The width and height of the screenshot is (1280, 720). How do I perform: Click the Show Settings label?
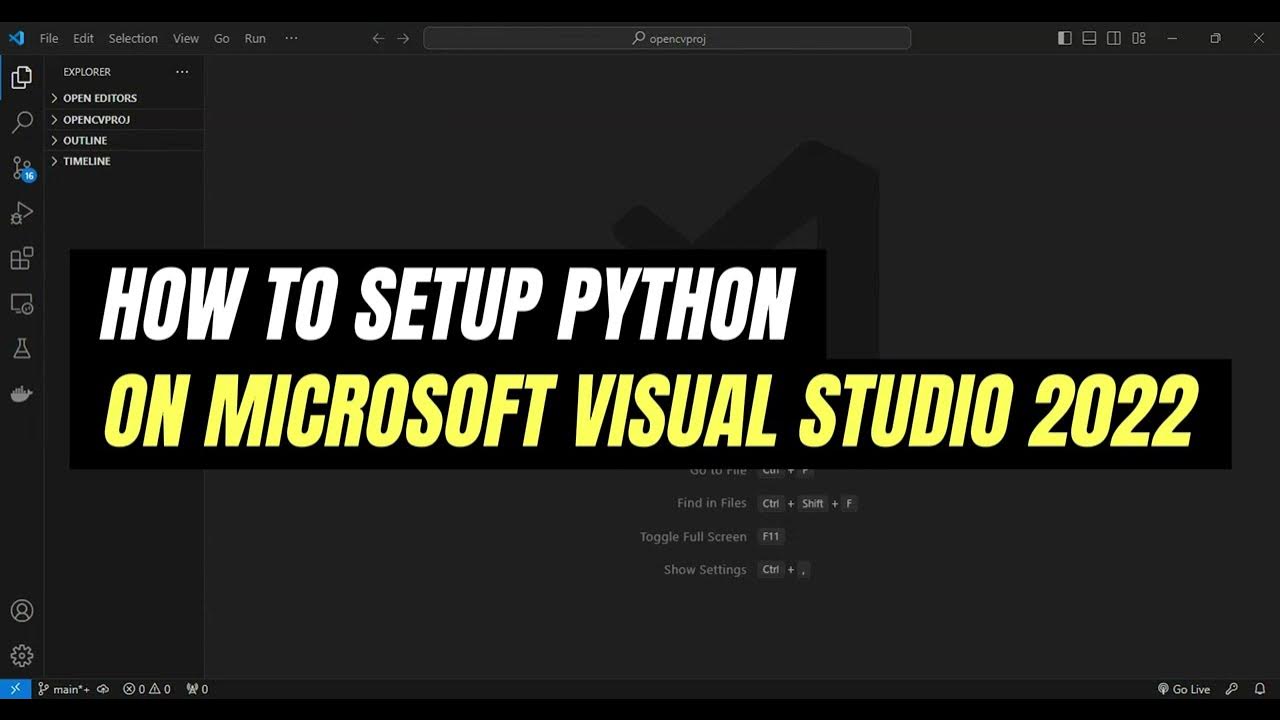coord(705,570)
